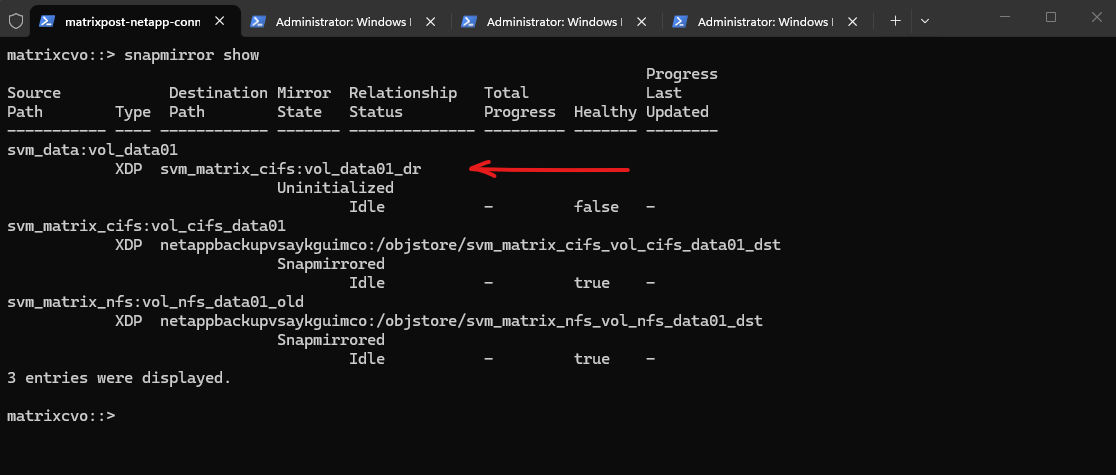This screenshot has height=475, width=1116.
Task: Open a new terminal tab with the plus button
Action: 895,21
